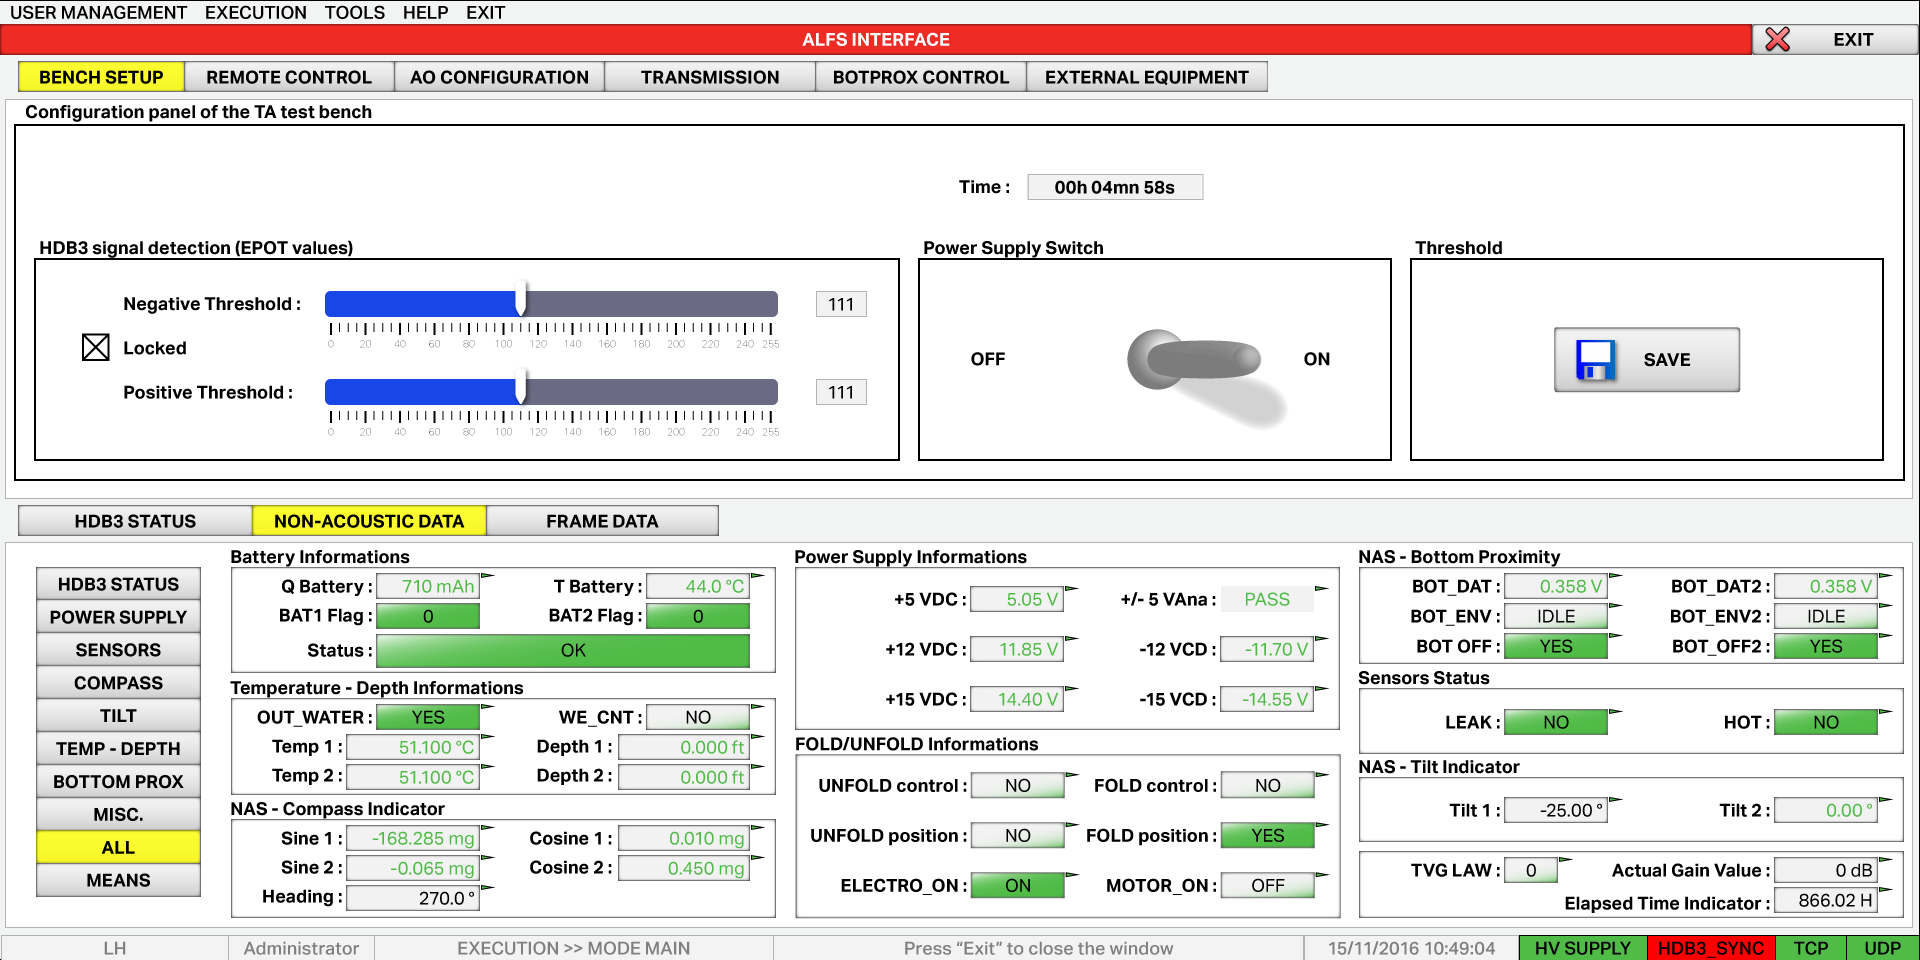Expand the FOLD position marker

[1322, 824]
